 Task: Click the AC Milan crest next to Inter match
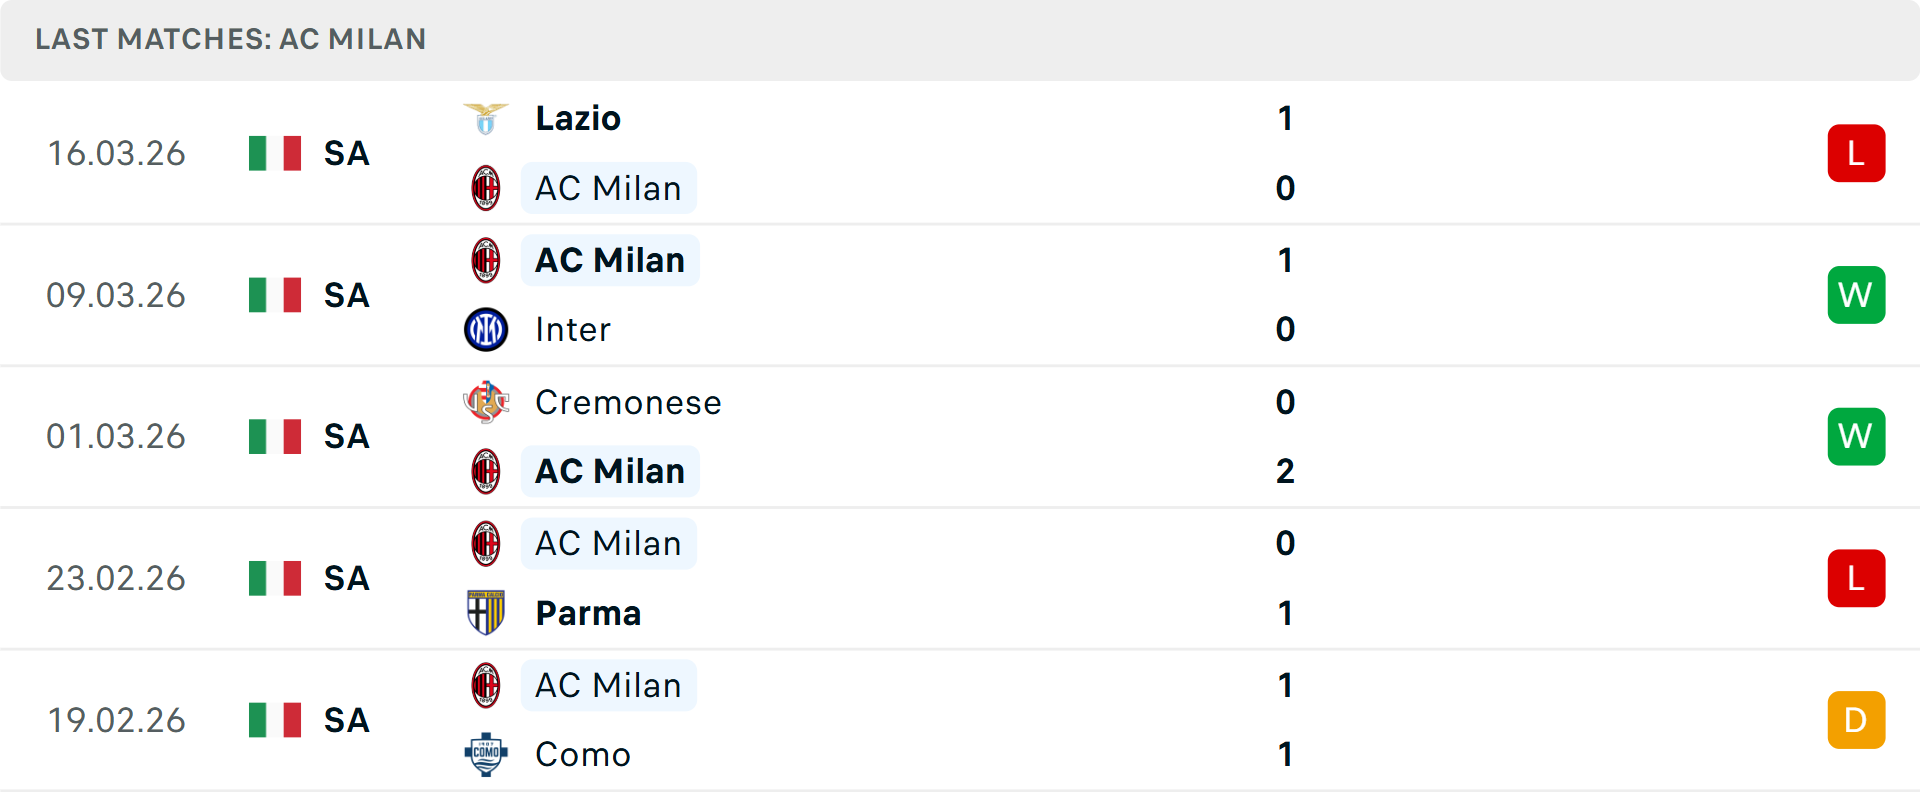486,259
